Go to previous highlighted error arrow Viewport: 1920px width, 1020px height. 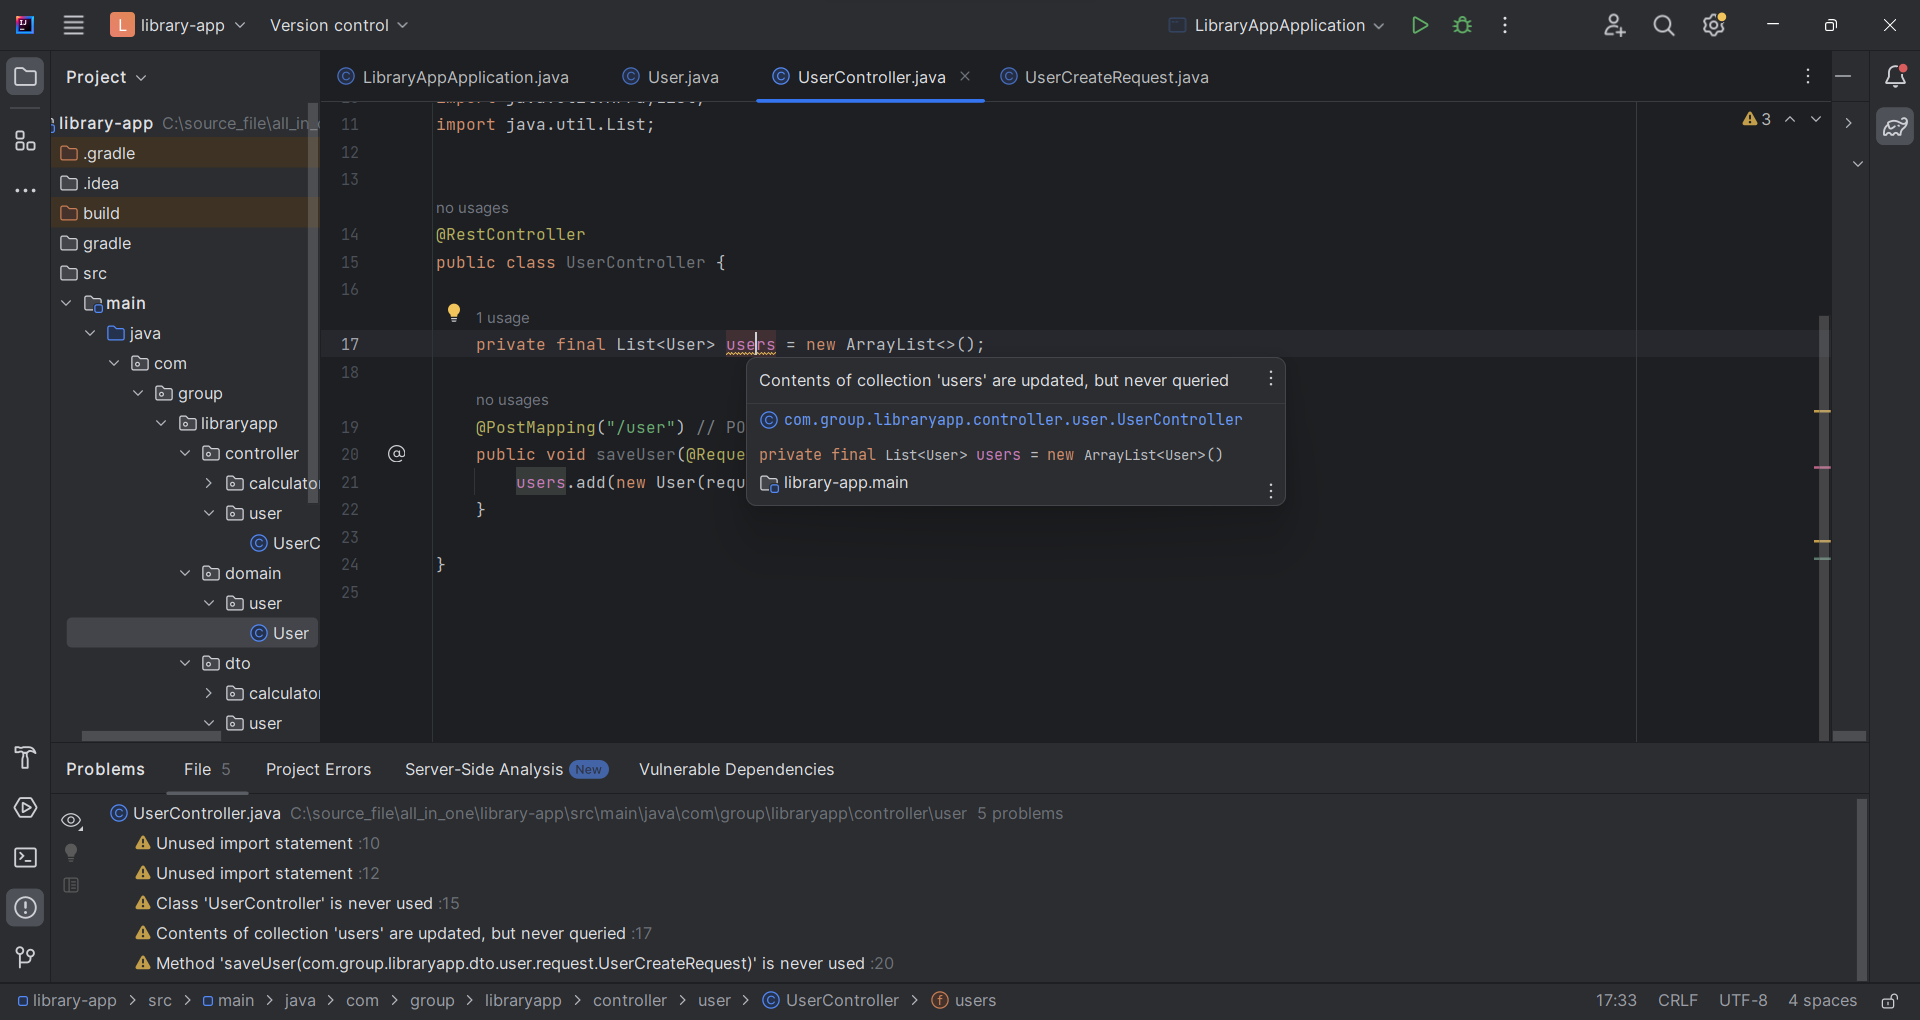click(x=1790, y=119)
